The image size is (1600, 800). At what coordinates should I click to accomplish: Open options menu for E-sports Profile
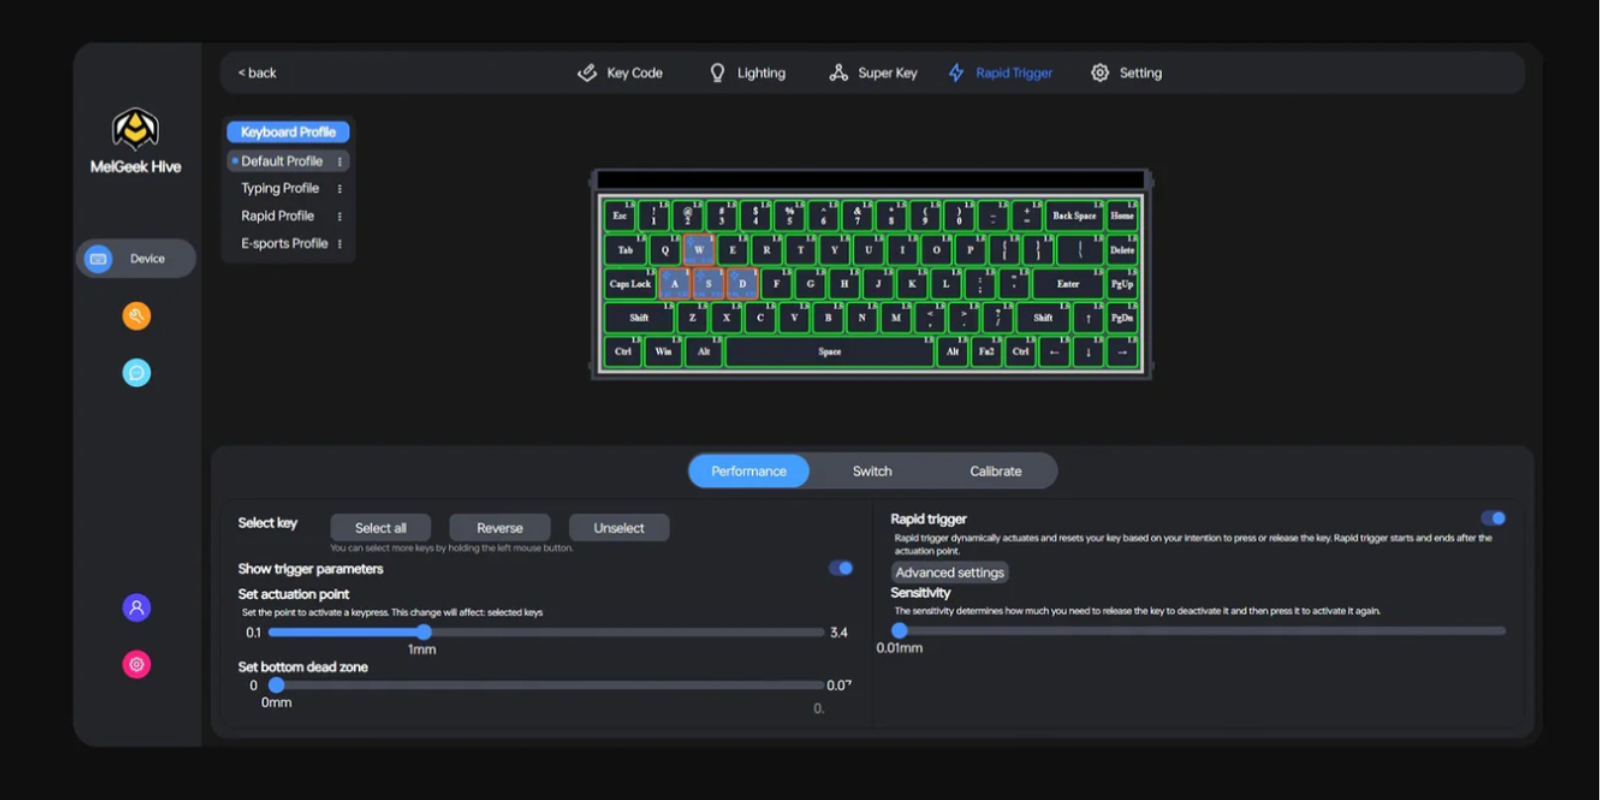pyautogui.click(x=340, y=244)
